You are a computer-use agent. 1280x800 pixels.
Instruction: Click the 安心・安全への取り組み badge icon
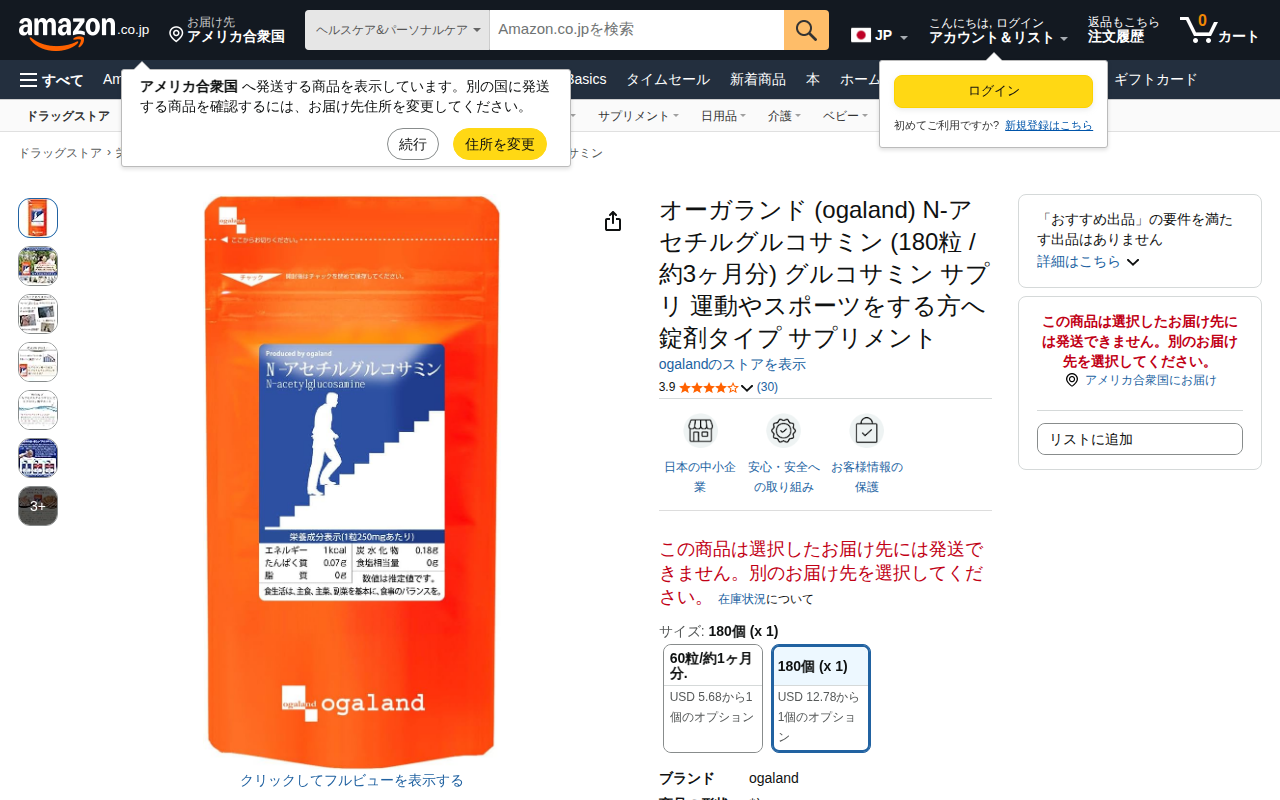[783, 431]
